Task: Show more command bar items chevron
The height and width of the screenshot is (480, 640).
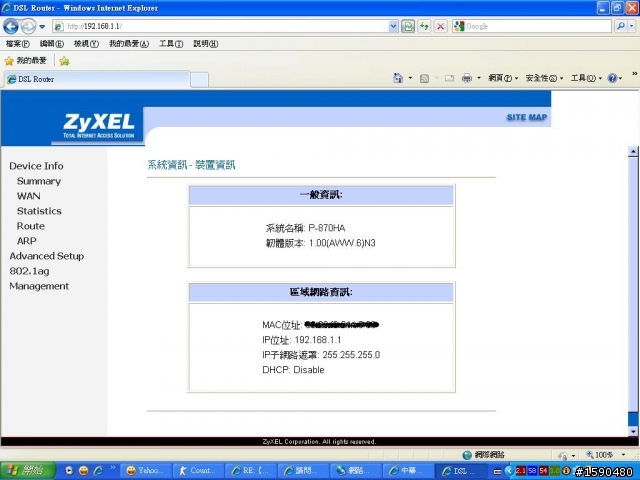Action: (635, 74)
